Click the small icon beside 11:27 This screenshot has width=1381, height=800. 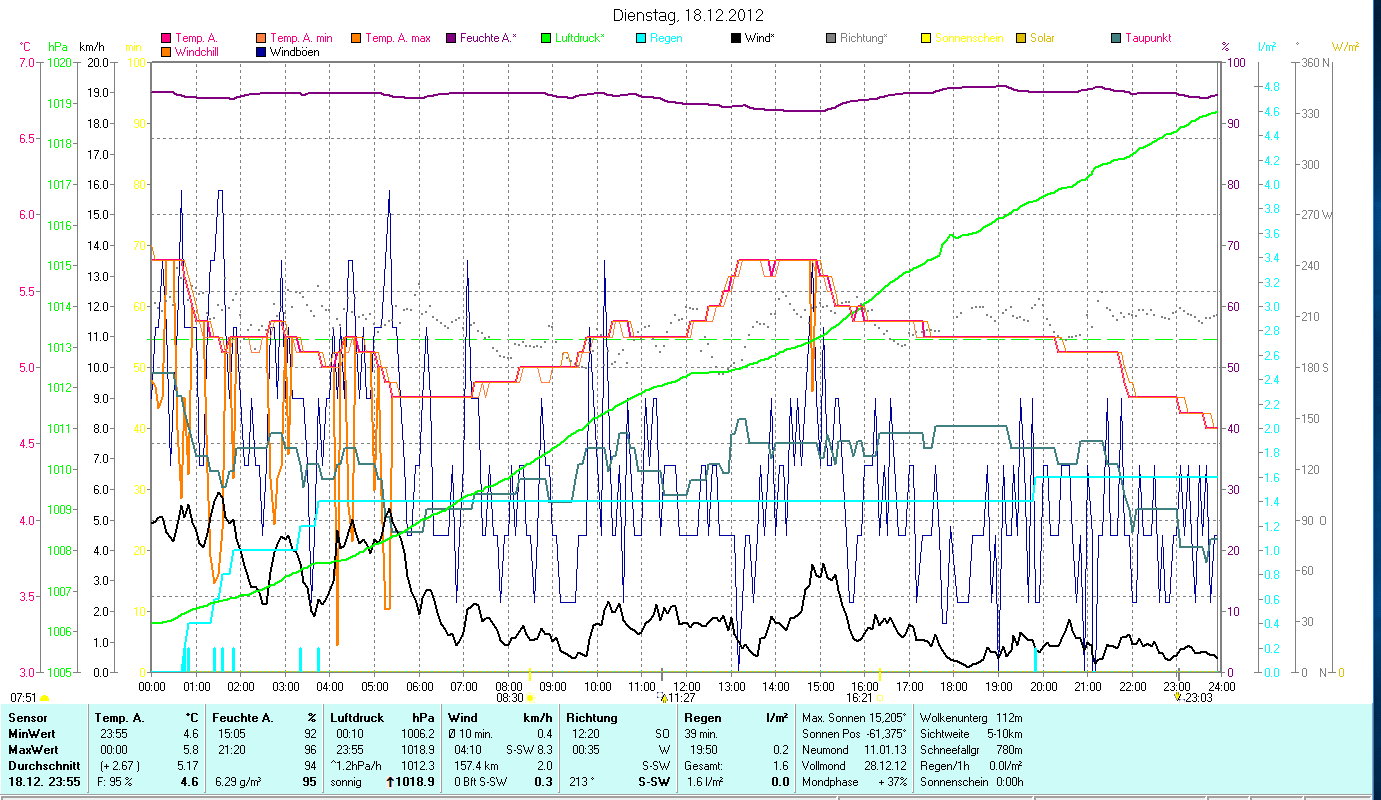[663, 697]
